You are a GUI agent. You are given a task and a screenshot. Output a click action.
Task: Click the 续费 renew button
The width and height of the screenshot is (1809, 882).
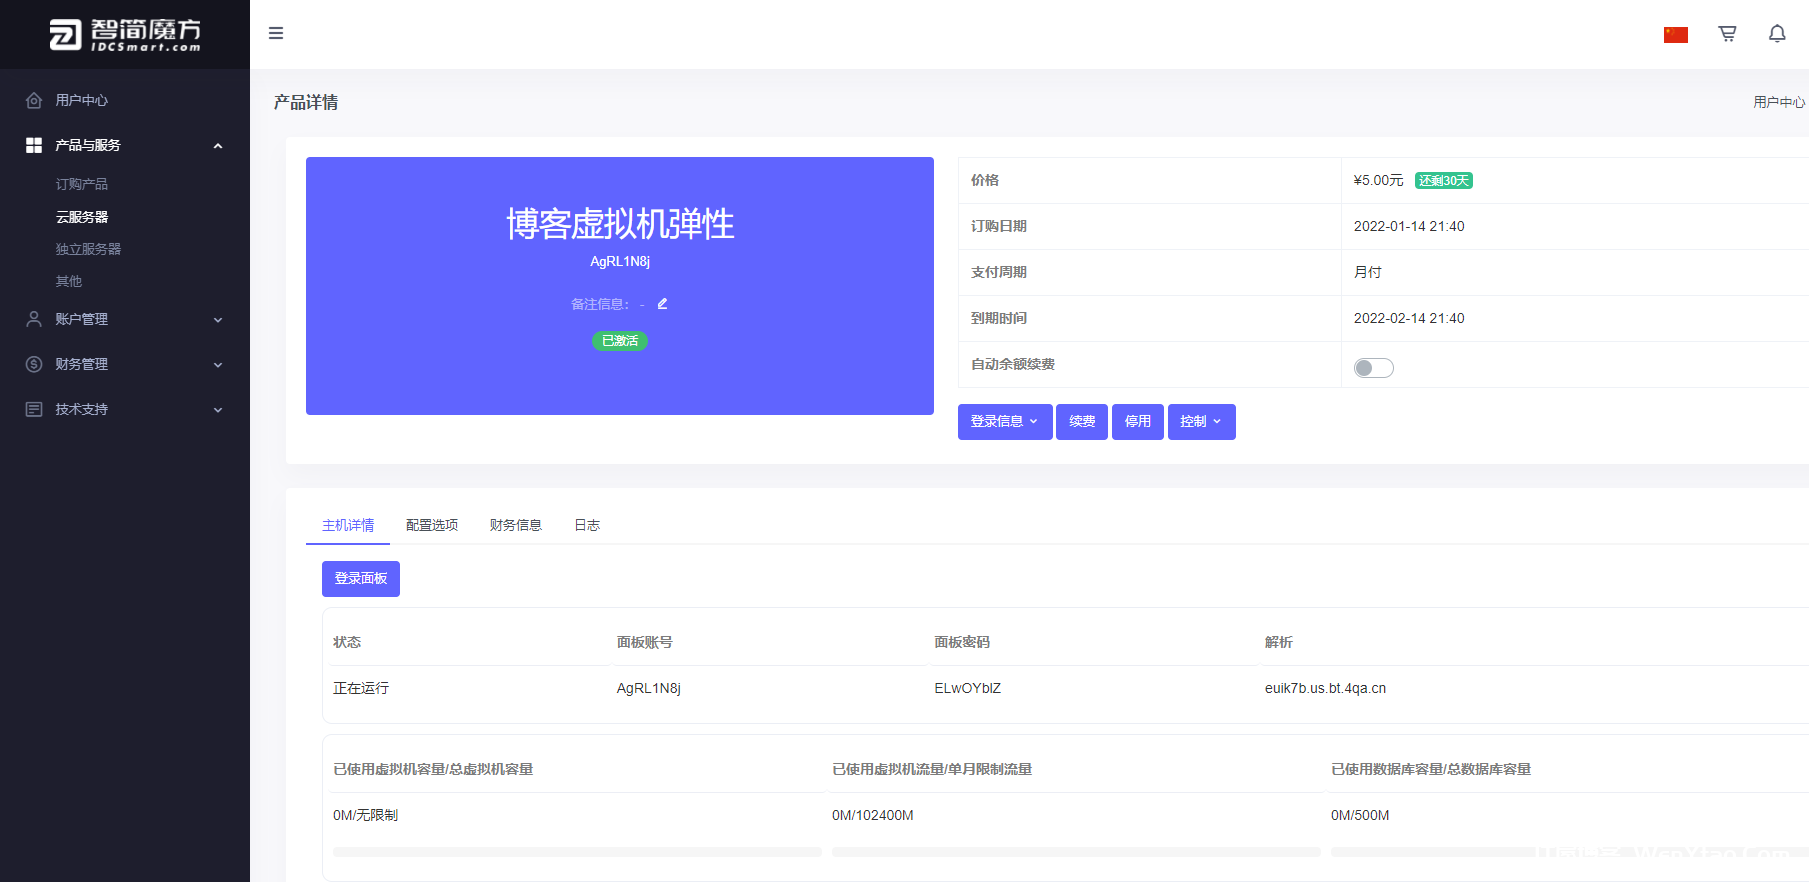point(1082,422)
